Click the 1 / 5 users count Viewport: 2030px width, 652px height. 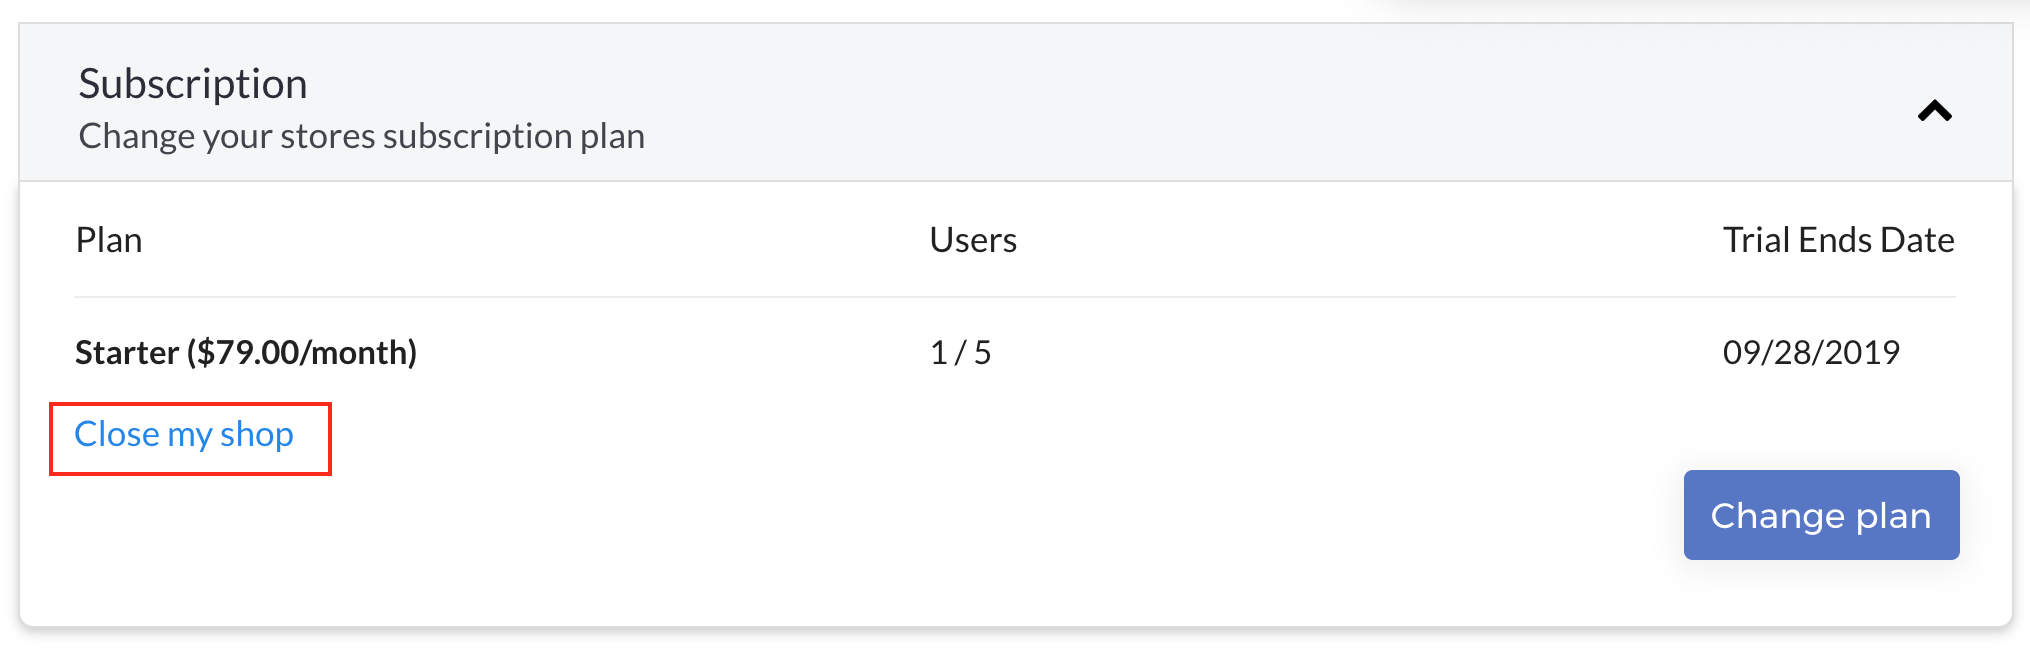960,352
